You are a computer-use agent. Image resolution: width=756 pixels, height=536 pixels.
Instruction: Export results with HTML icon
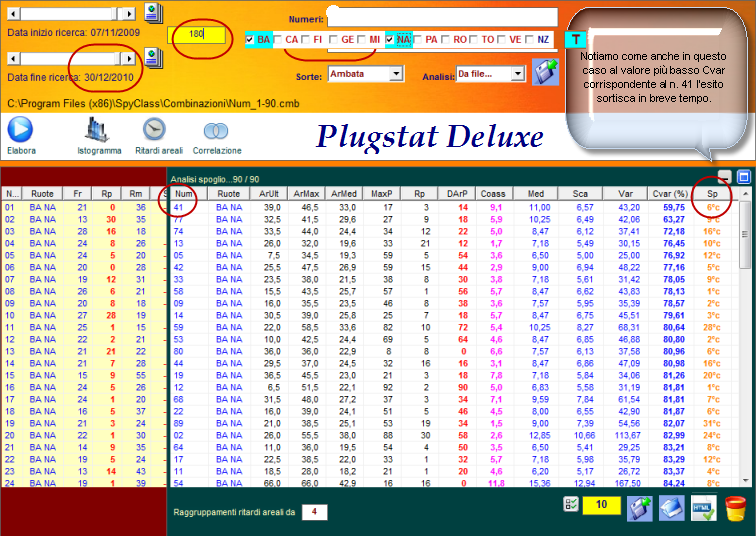[x=703, y=509]
